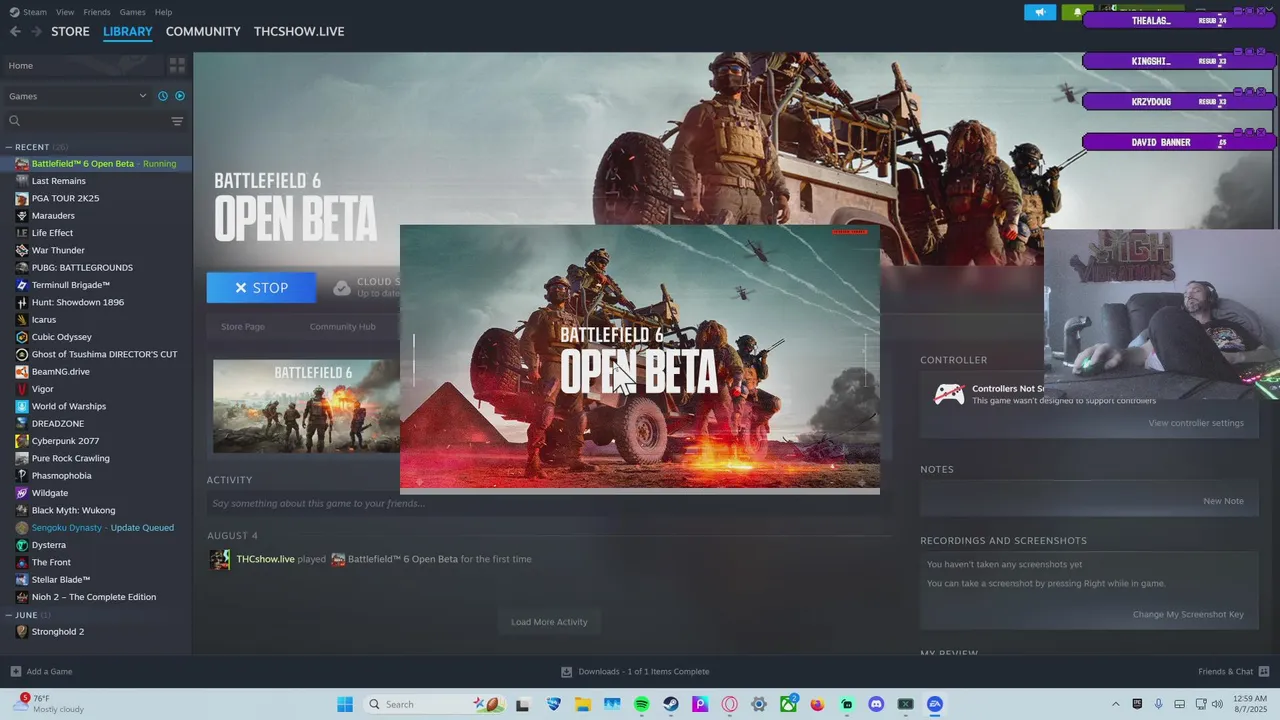Open the Battlefield 6 featured thumbnail

[306, 406]
